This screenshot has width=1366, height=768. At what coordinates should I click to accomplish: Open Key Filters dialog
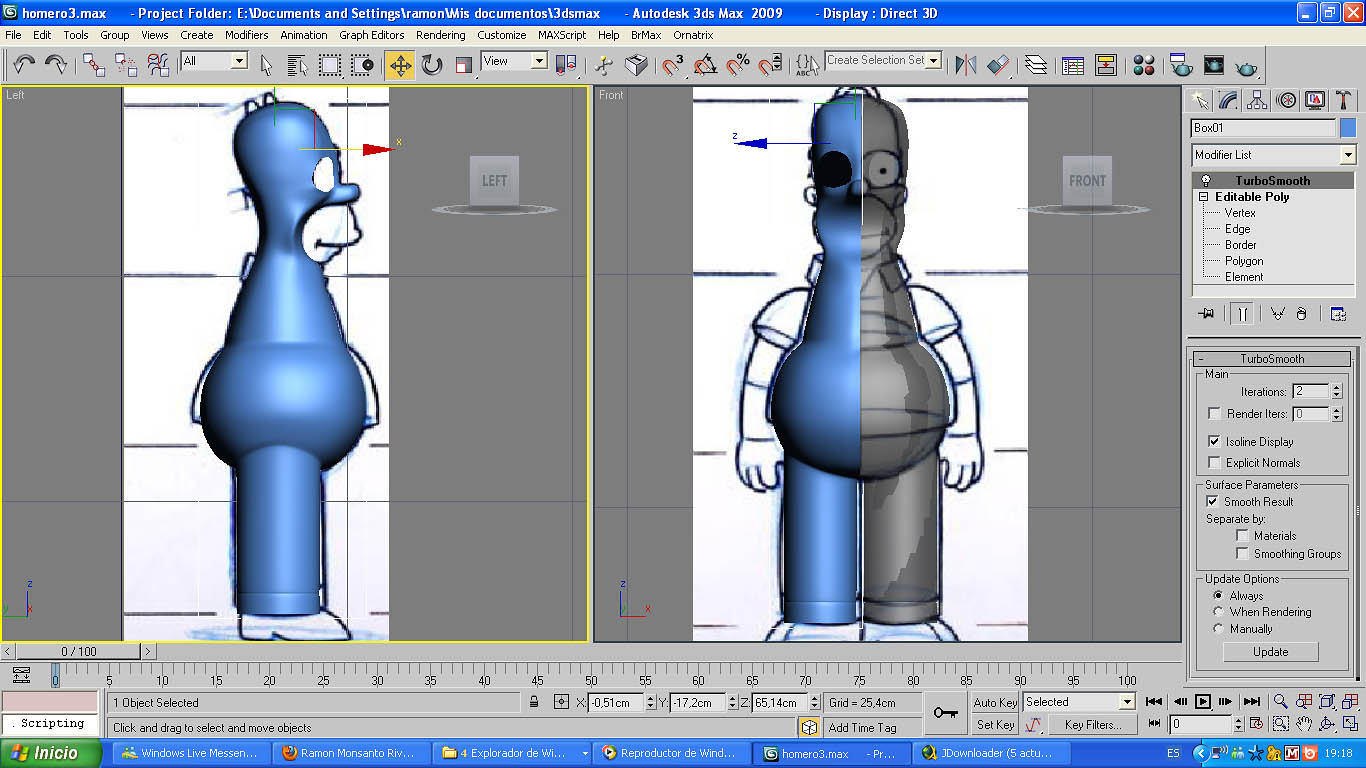(x=1093, y=725)
